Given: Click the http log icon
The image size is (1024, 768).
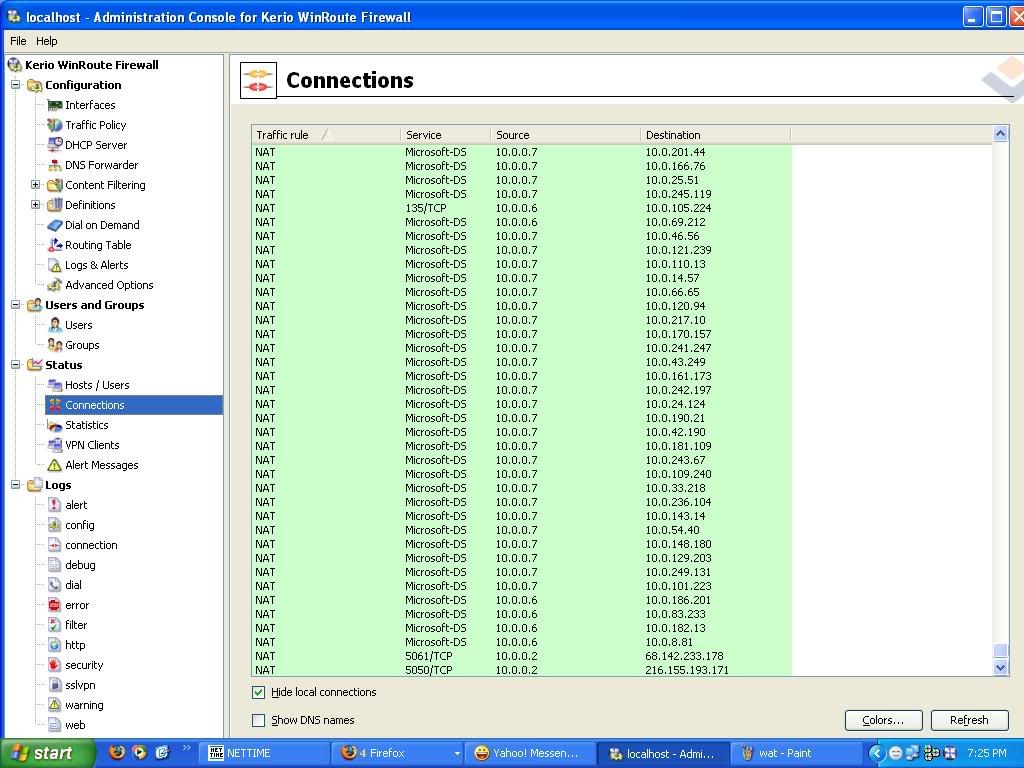Looking at the screenshot, I should coord(55,645).
